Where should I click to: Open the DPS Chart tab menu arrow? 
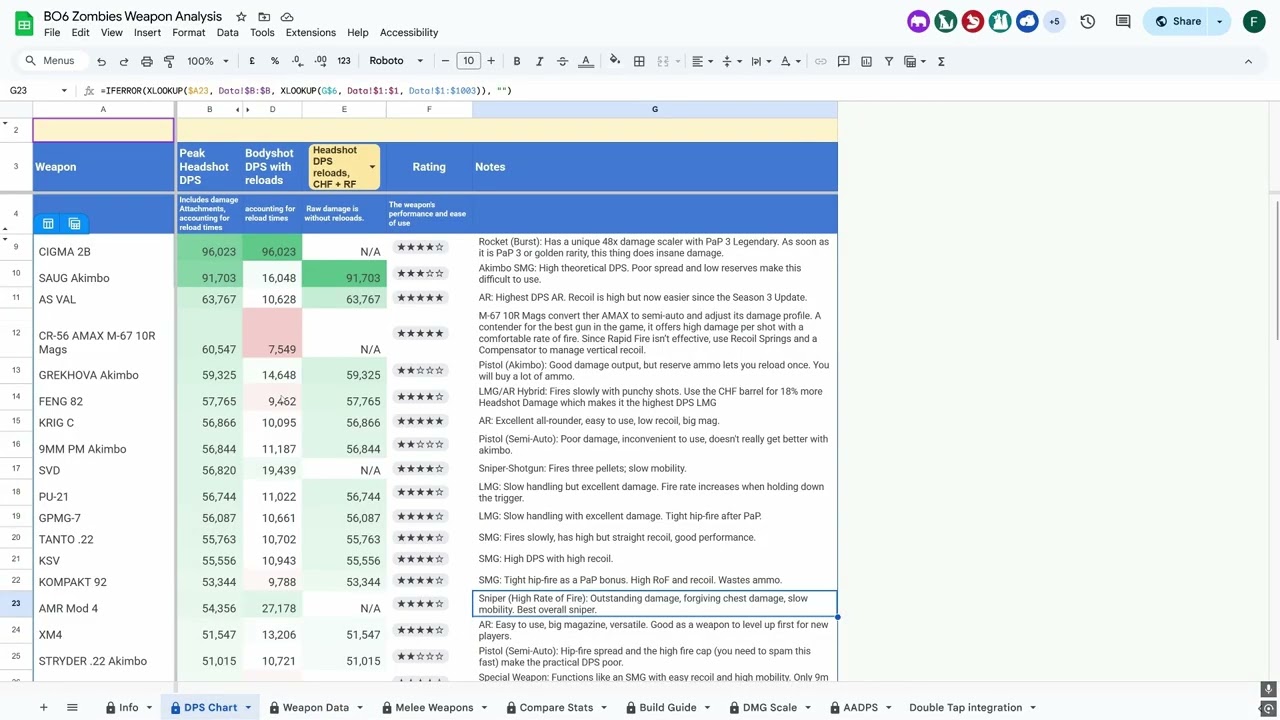click(x=248, y=707)
